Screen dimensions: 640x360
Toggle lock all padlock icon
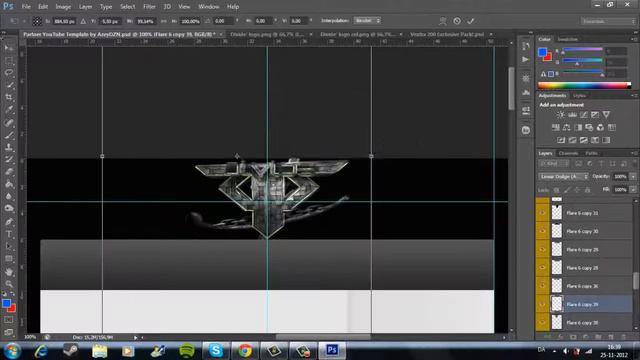click(588, 190)
